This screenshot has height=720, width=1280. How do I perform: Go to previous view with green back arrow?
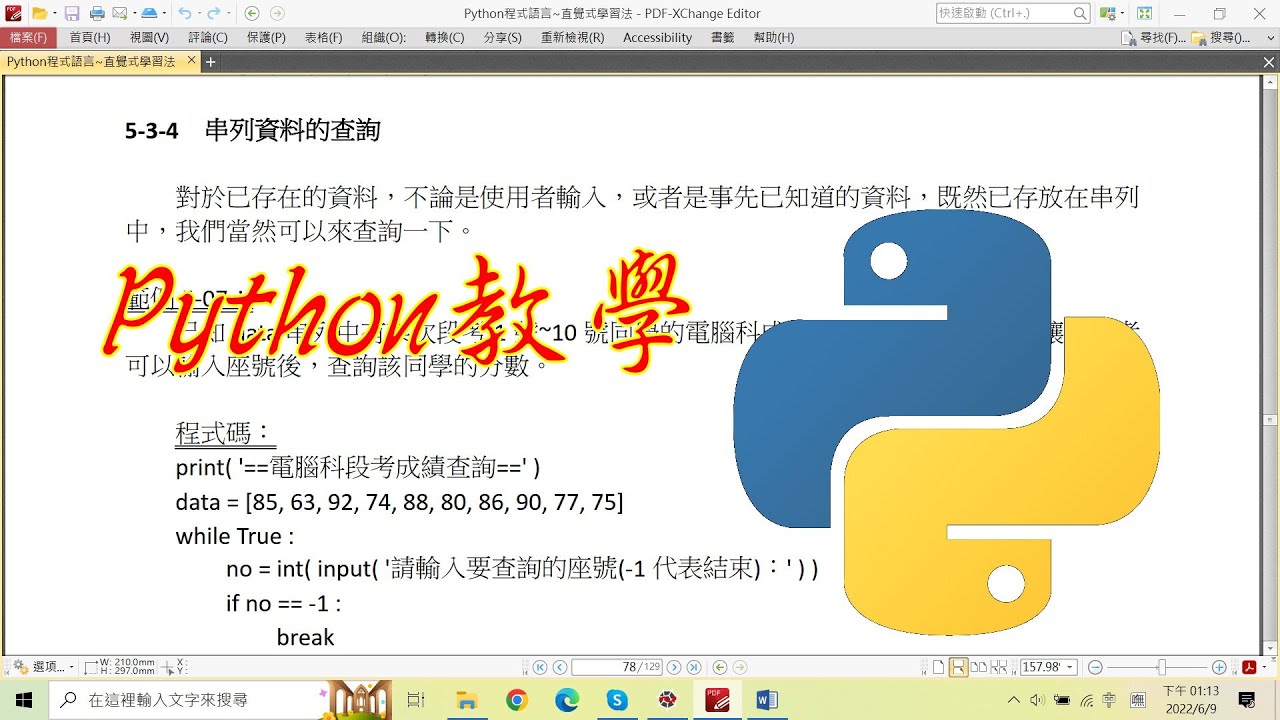pyautogui.click(x=251, y=13)
